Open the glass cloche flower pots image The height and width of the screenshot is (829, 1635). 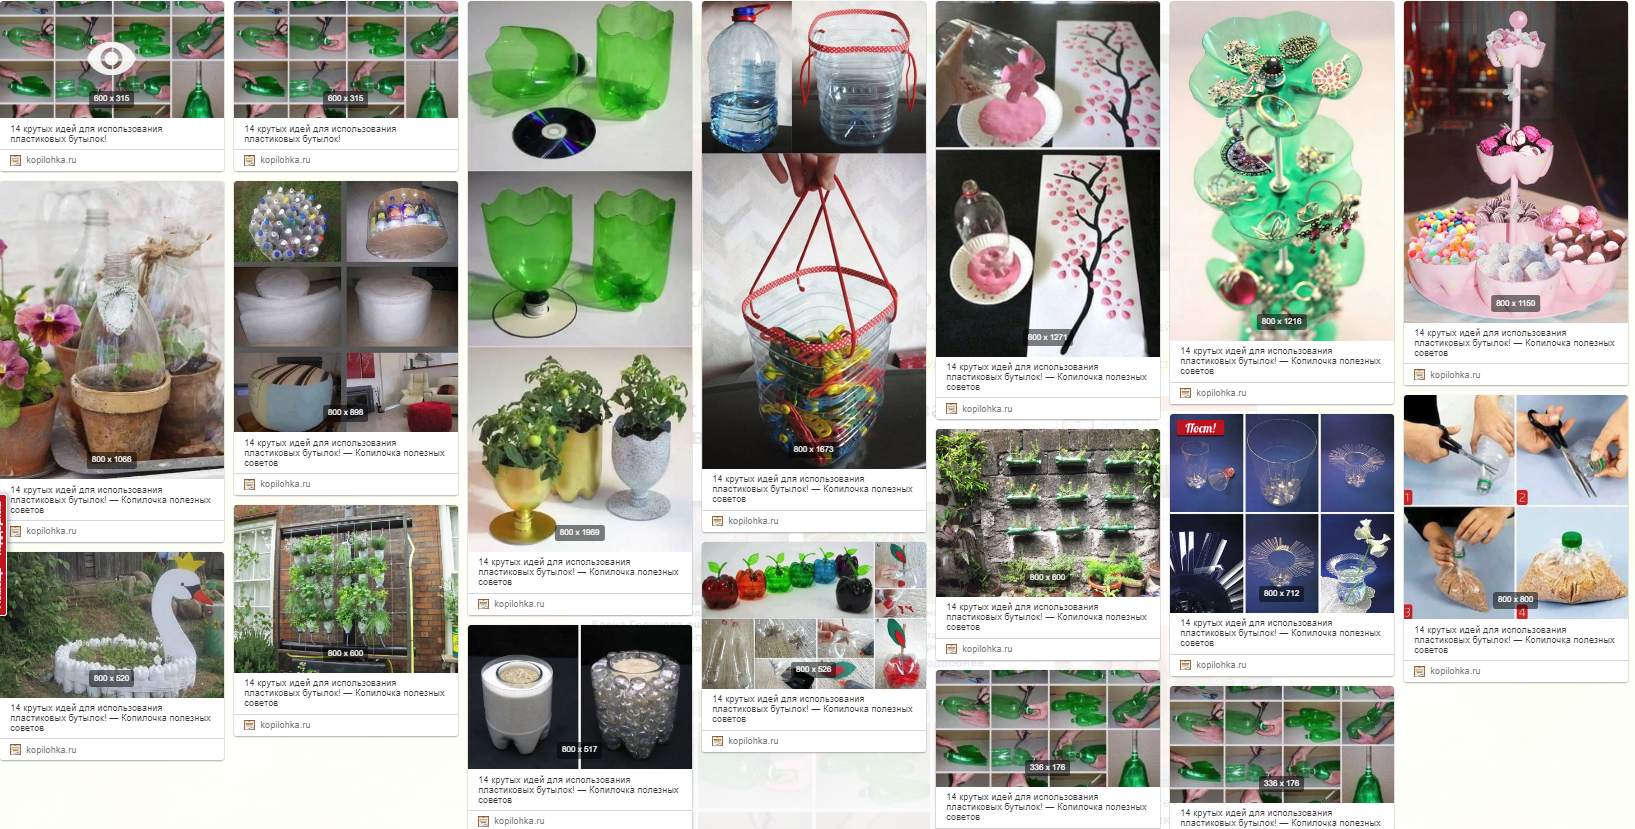tap(112, 329)
